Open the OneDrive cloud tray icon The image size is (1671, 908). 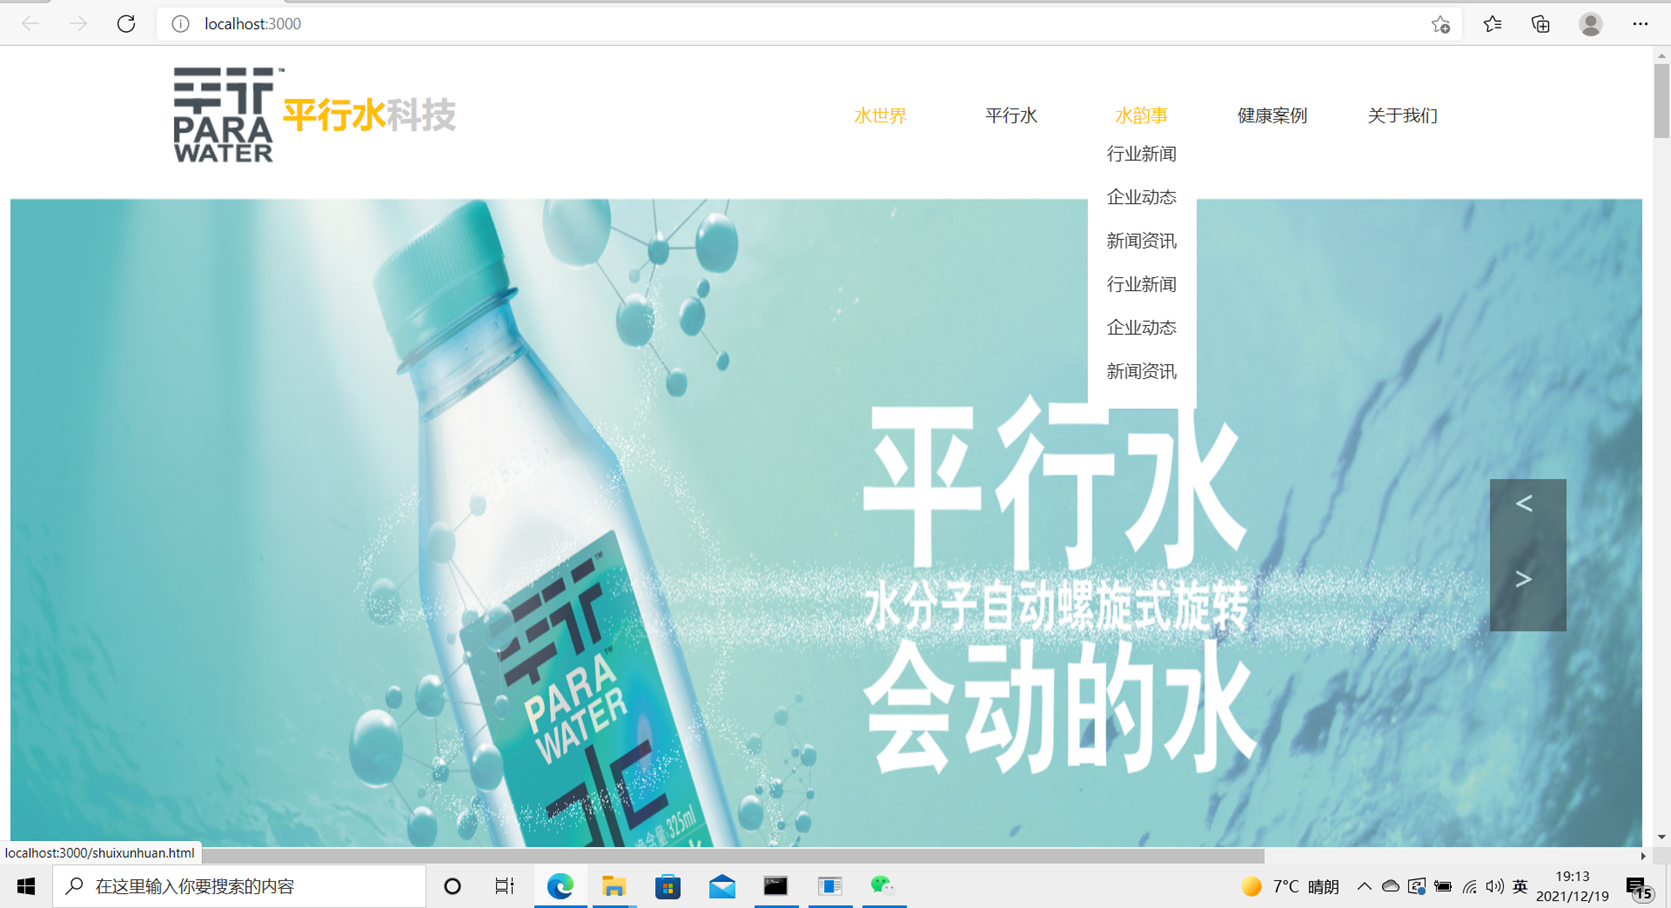point(1390,886)
